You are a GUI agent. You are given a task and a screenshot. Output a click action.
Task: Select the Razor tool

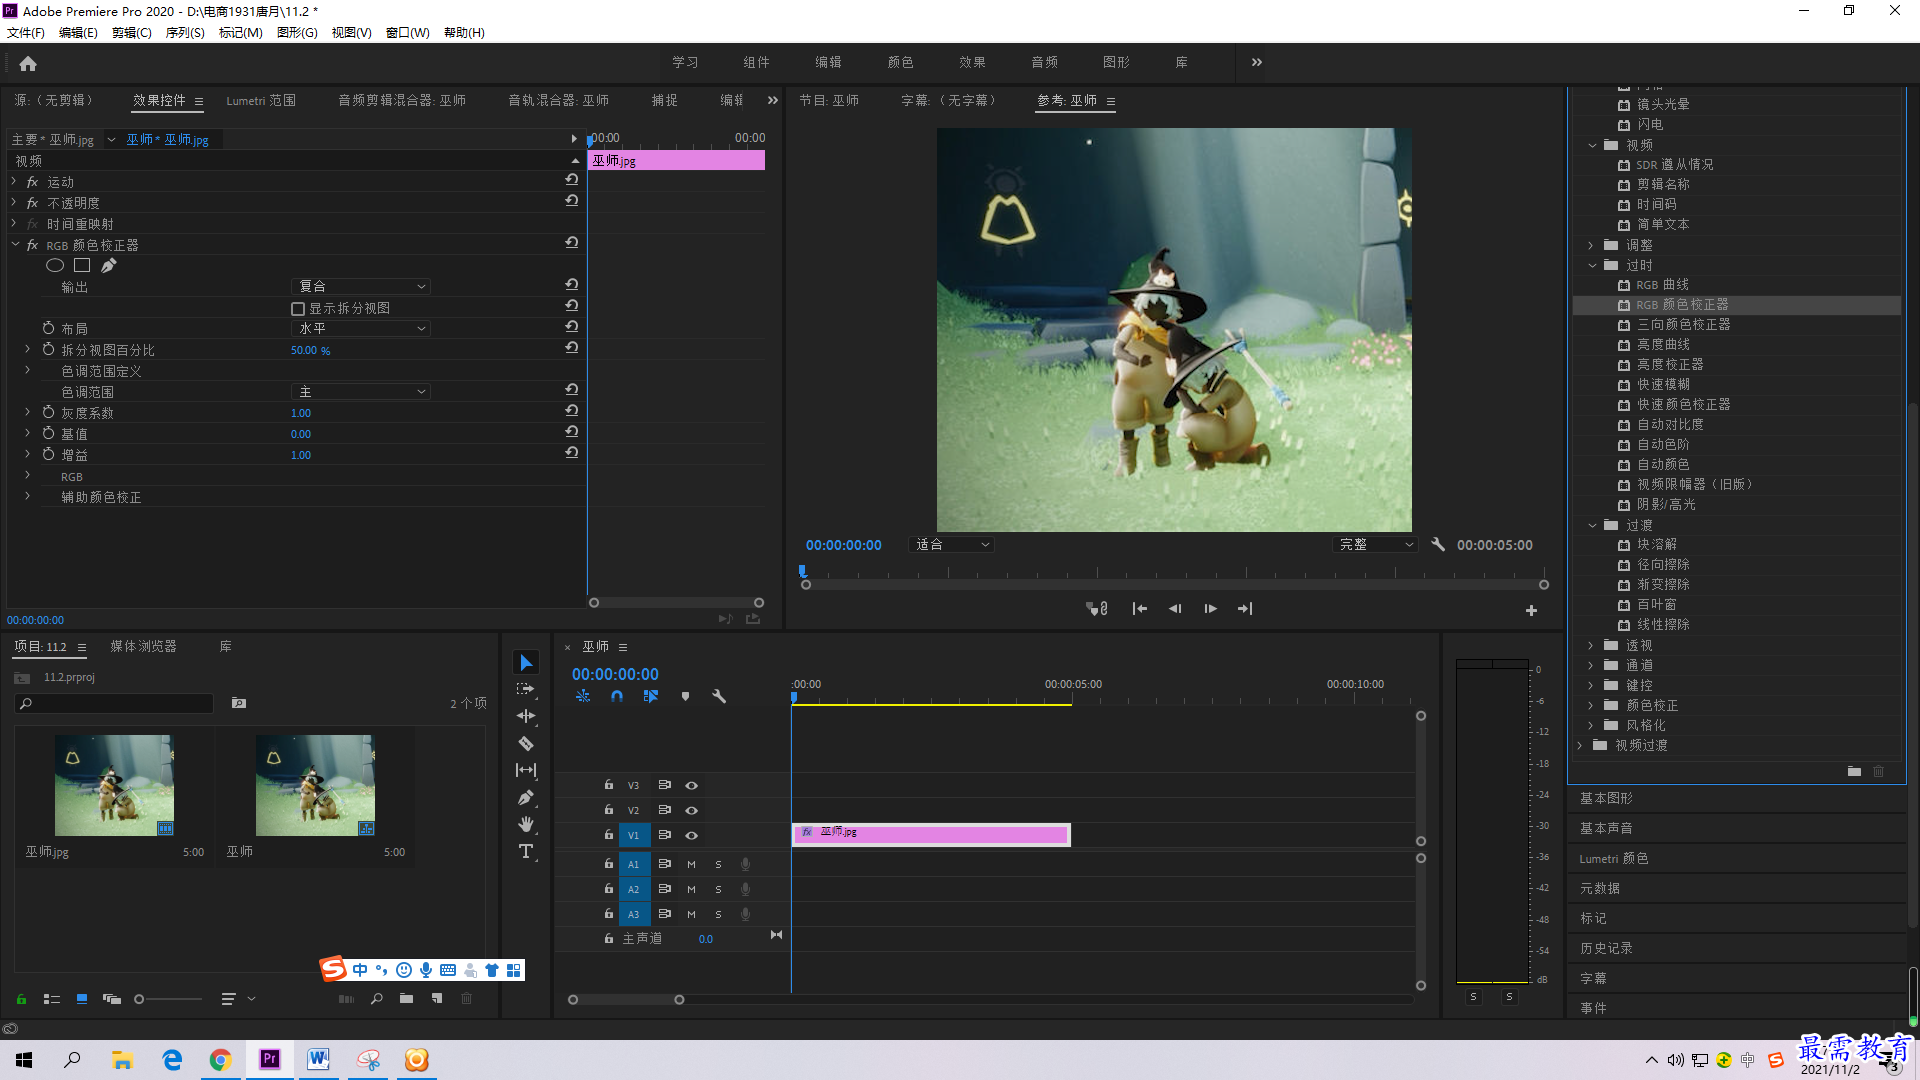pos(526,743)
